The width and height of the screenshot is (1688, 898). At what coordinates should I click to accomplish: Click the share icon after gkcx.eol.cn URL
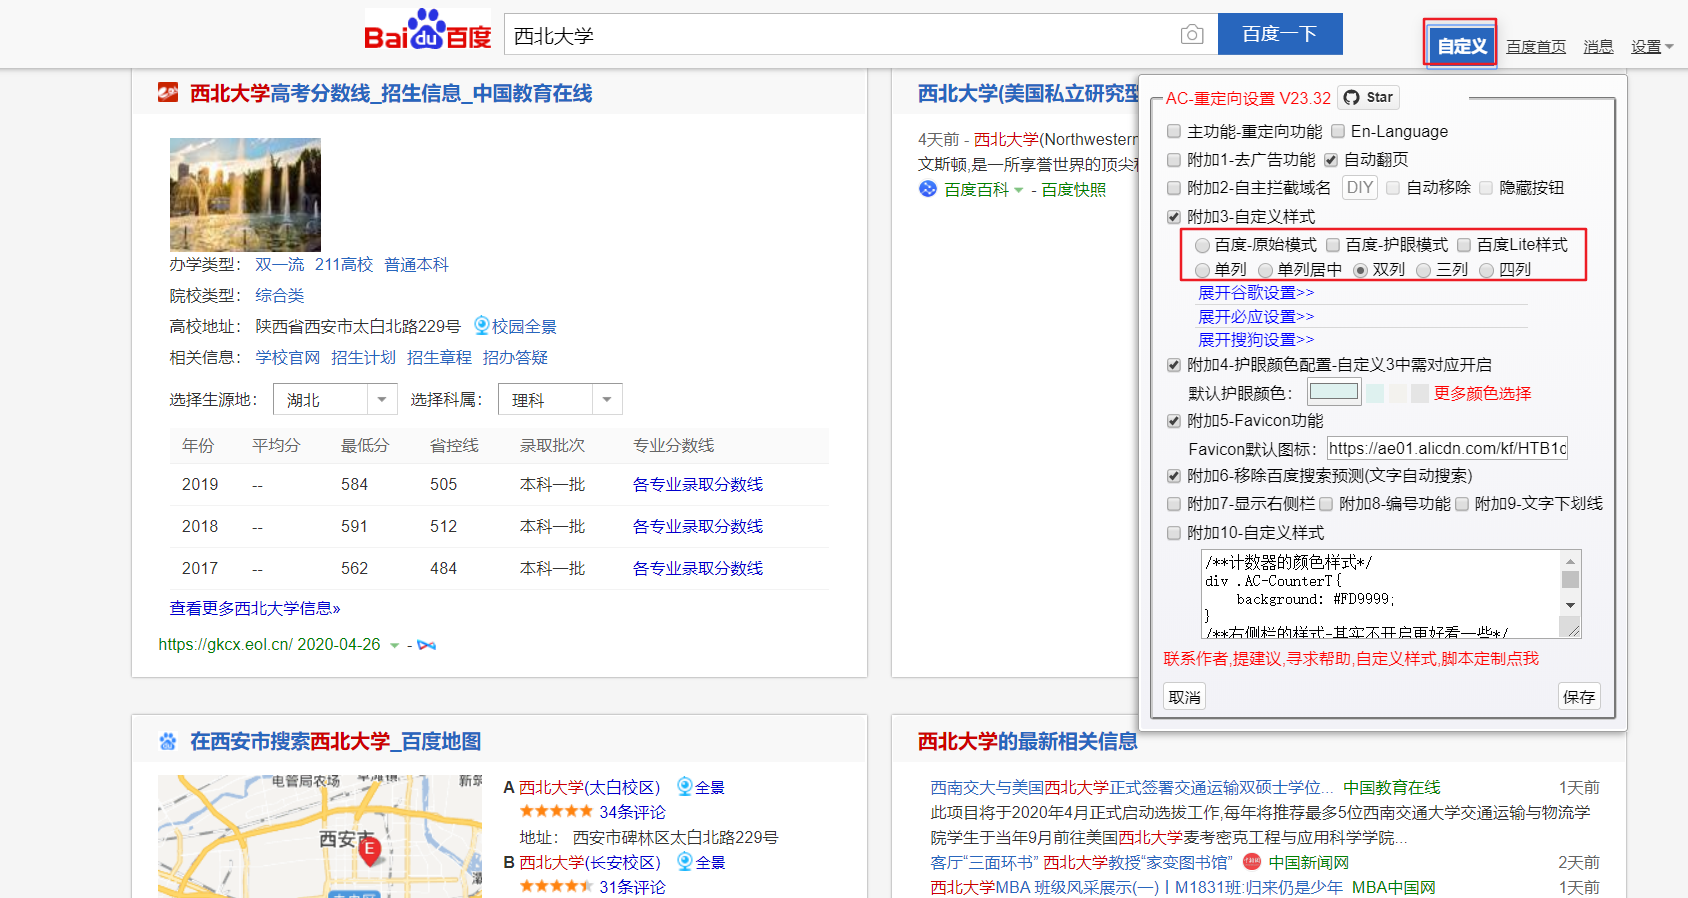pyautogui.click(x=427, y=645)
